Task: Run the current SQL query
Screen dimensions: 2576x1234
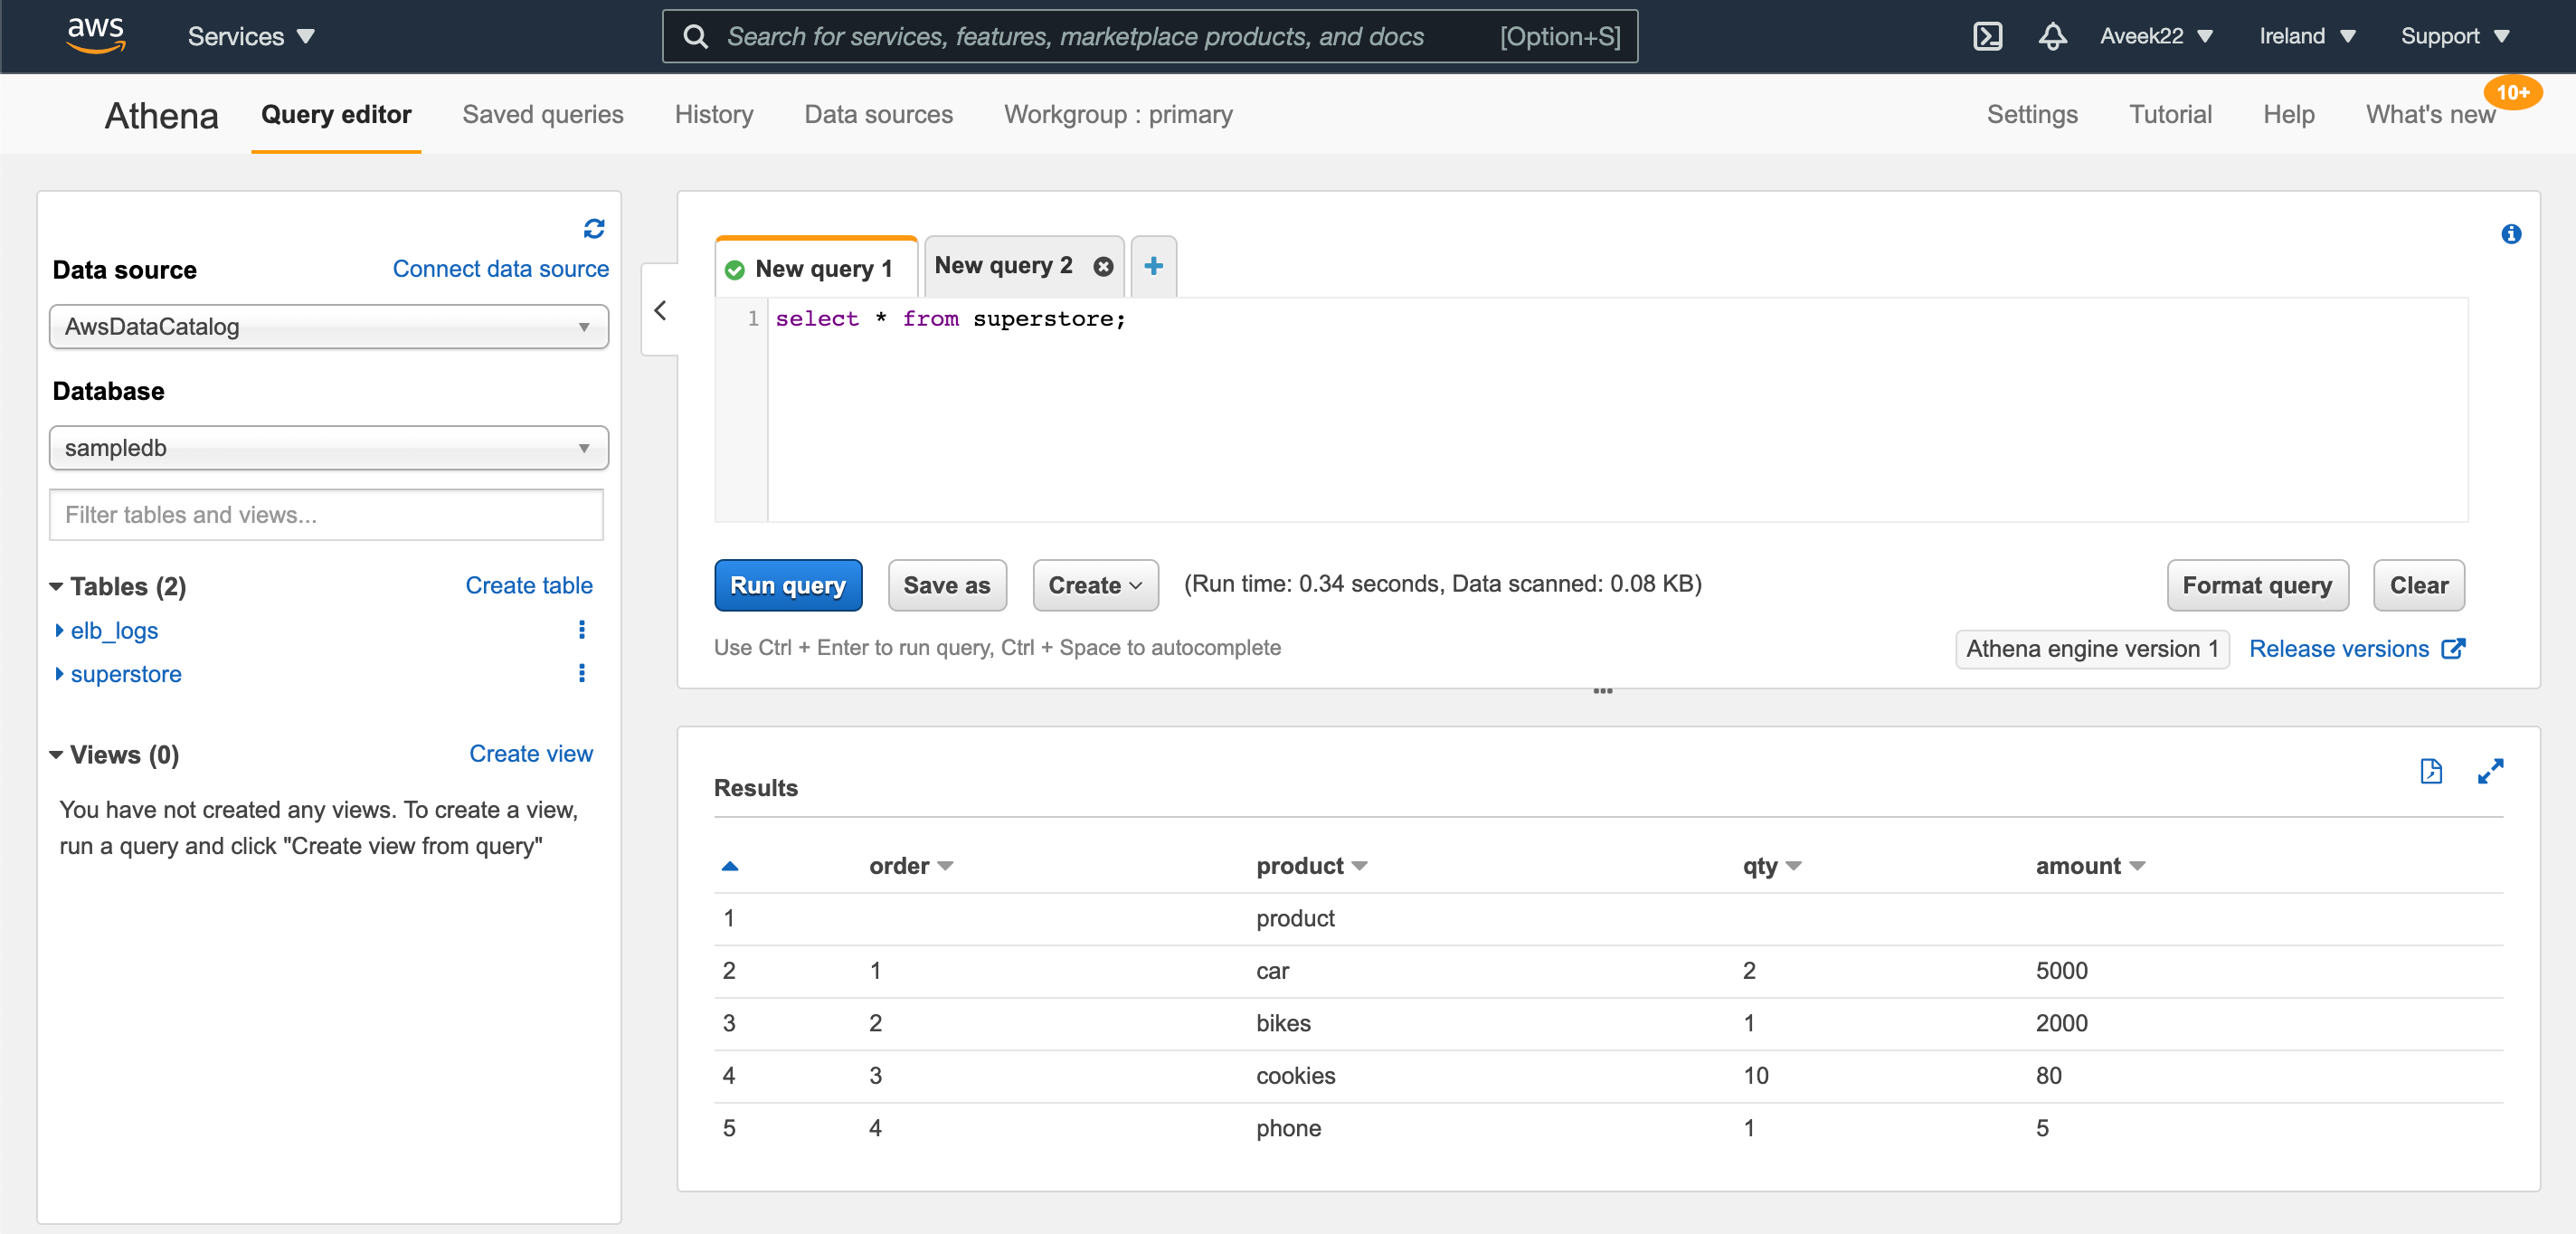Action: click(788, 585)
